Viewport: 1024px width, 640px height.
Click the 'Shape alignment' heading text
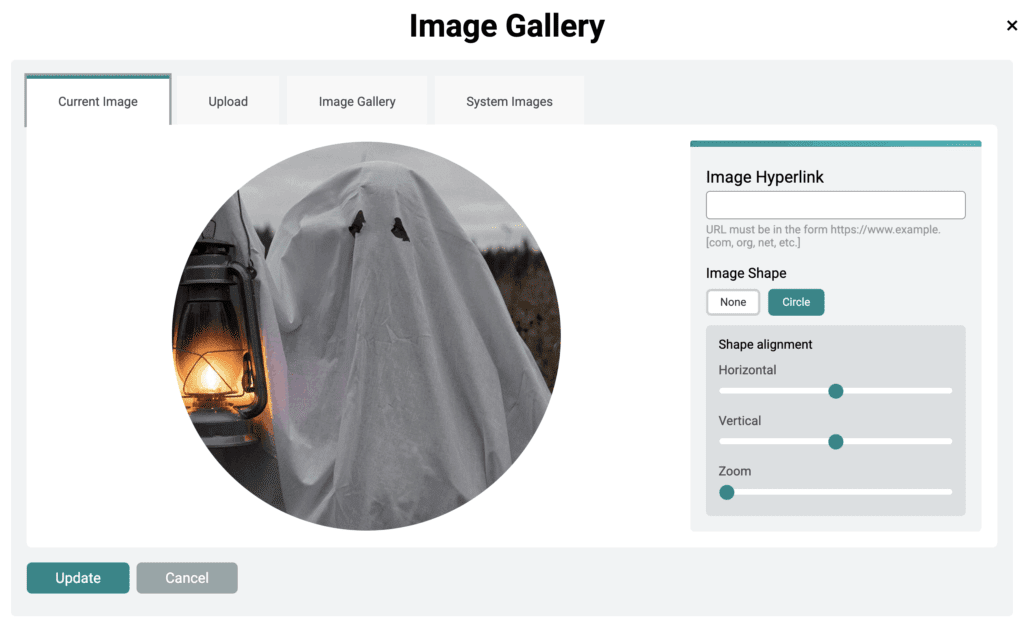click(x=765, y=344)
